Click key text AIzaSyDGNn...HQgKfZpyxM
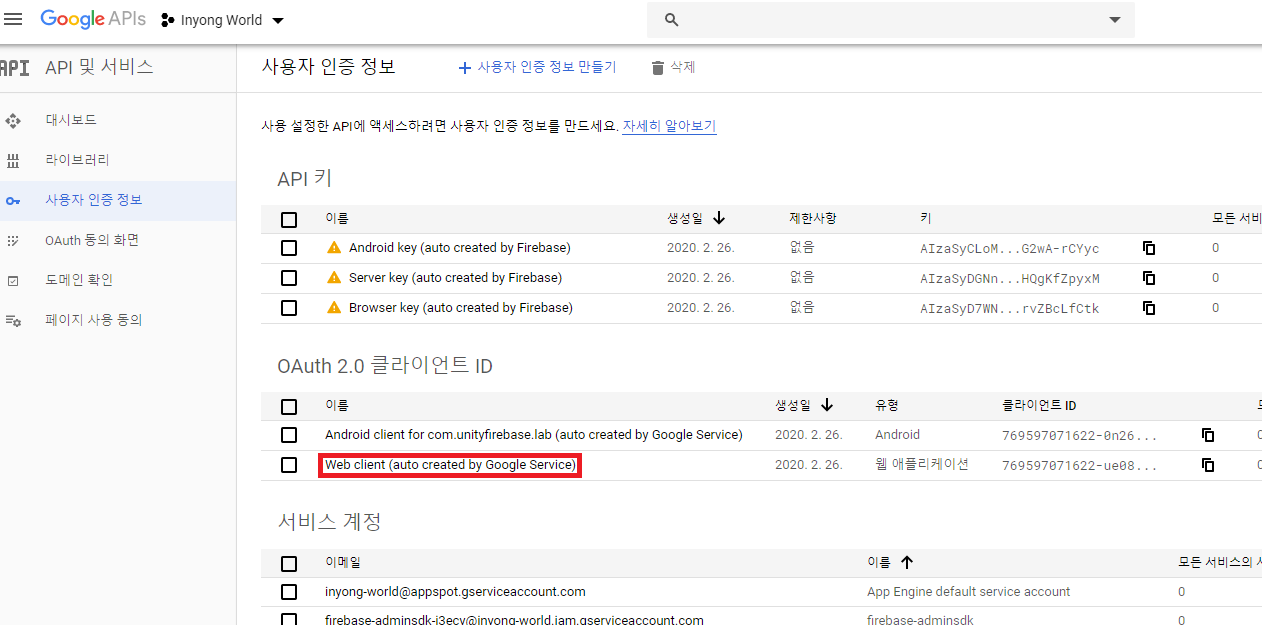Image resolution: width=1262 pixels, height=625 pixels. coord(1010,279)
